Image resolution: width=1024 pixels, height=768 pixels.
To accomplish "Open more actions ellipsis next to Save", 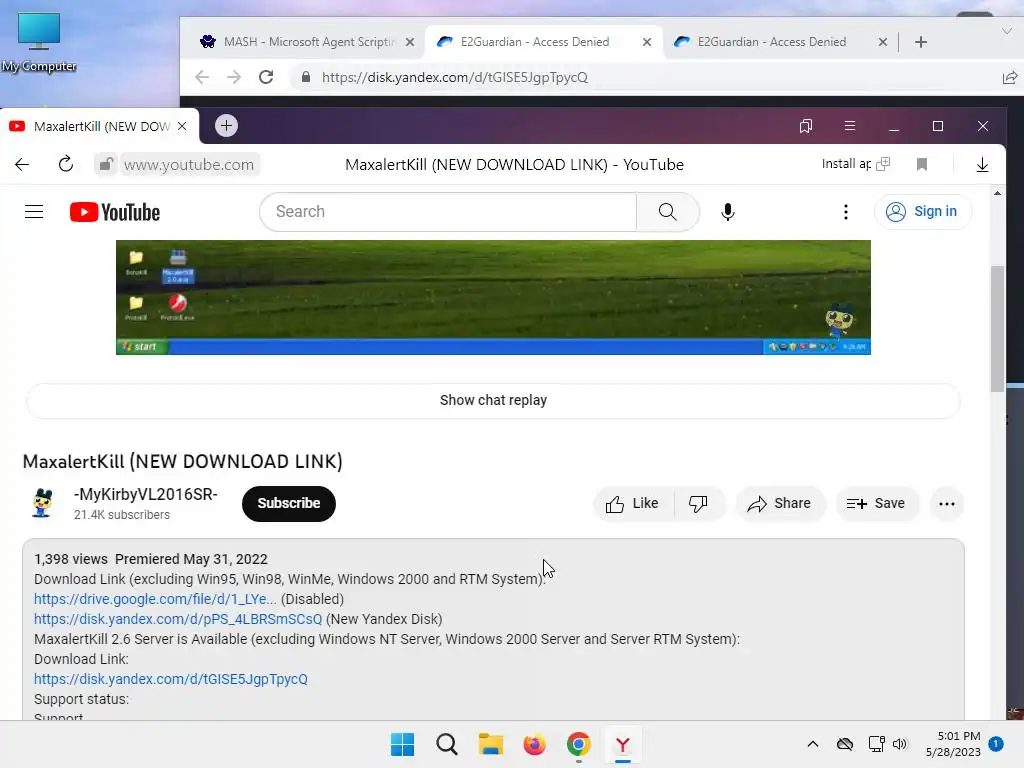I will tap(946, 504).
